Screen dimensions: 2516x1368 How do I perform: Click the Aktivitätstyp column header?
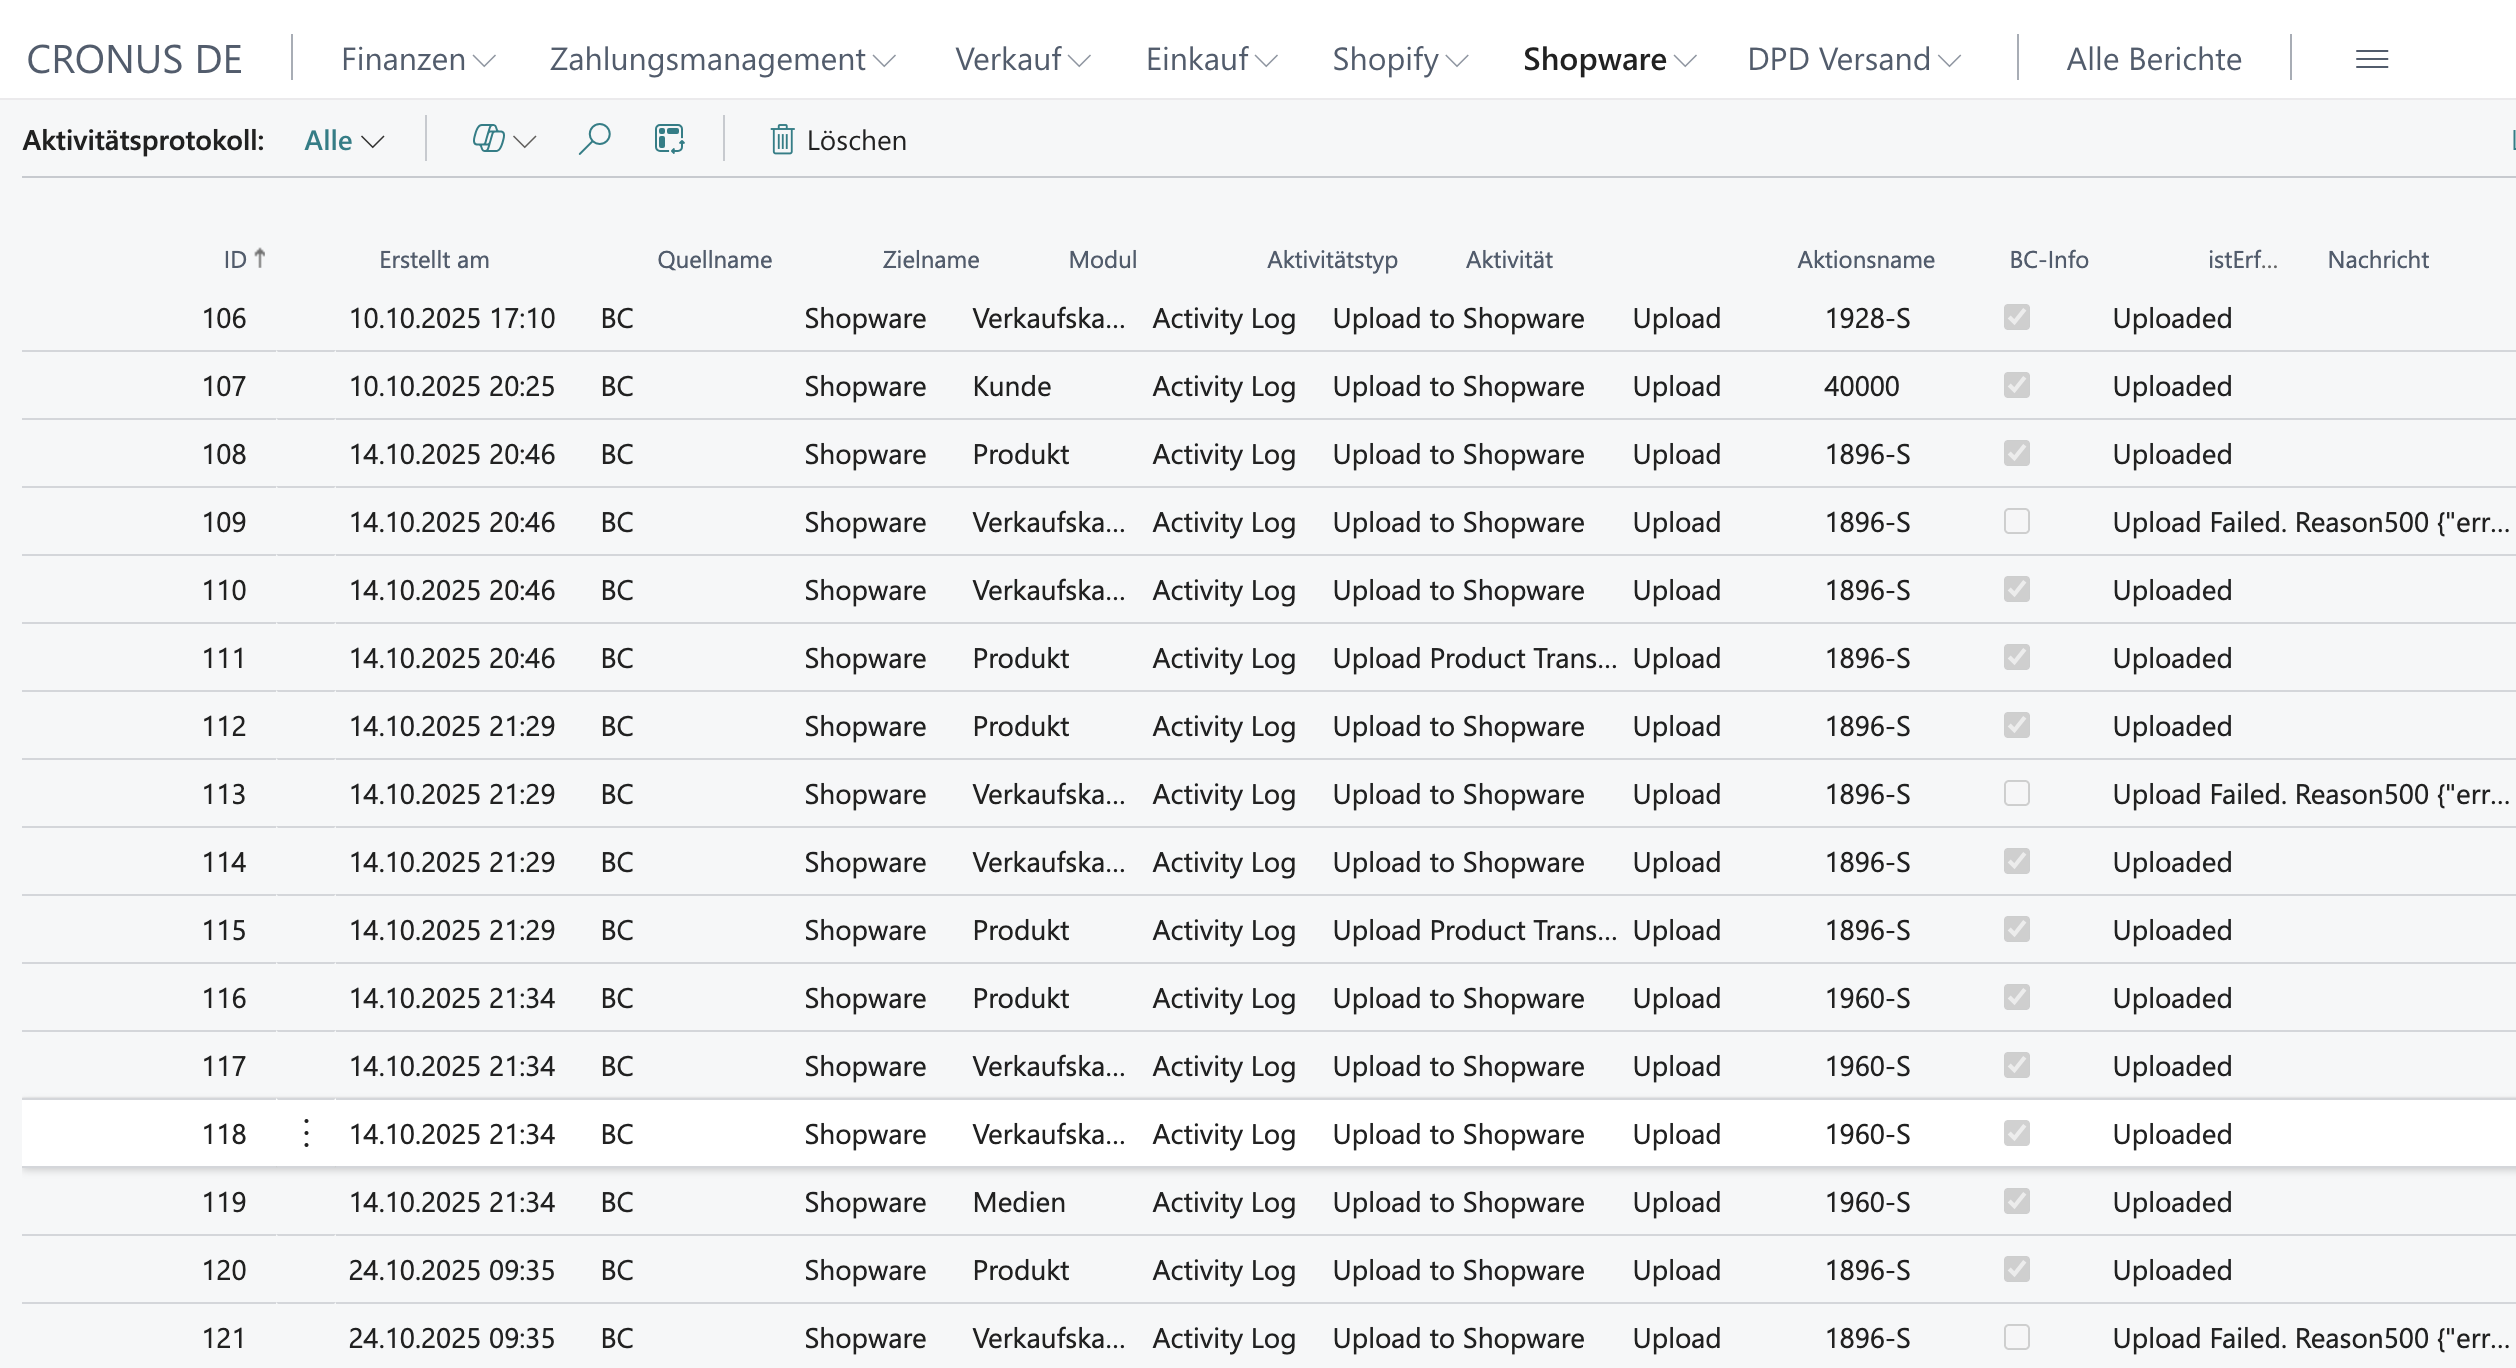click(1332, 259)
